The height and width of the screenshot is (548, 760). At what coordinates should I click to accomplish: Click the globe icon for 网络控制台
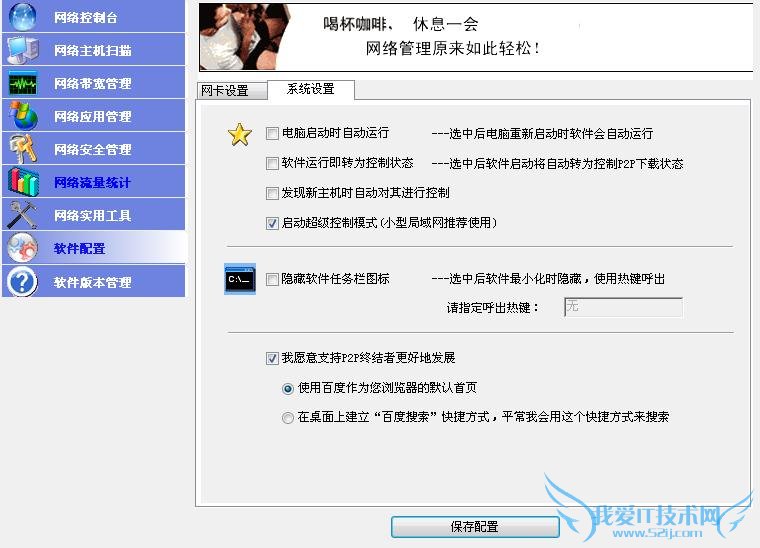click(x=22, y=16)
